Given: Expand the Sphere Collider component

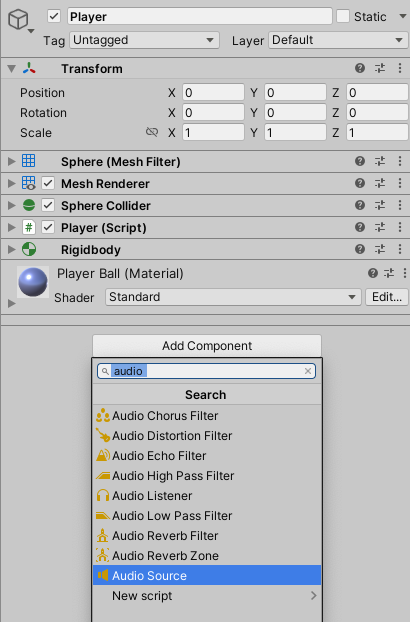Looking at the screenshot, I should point(11,205).
